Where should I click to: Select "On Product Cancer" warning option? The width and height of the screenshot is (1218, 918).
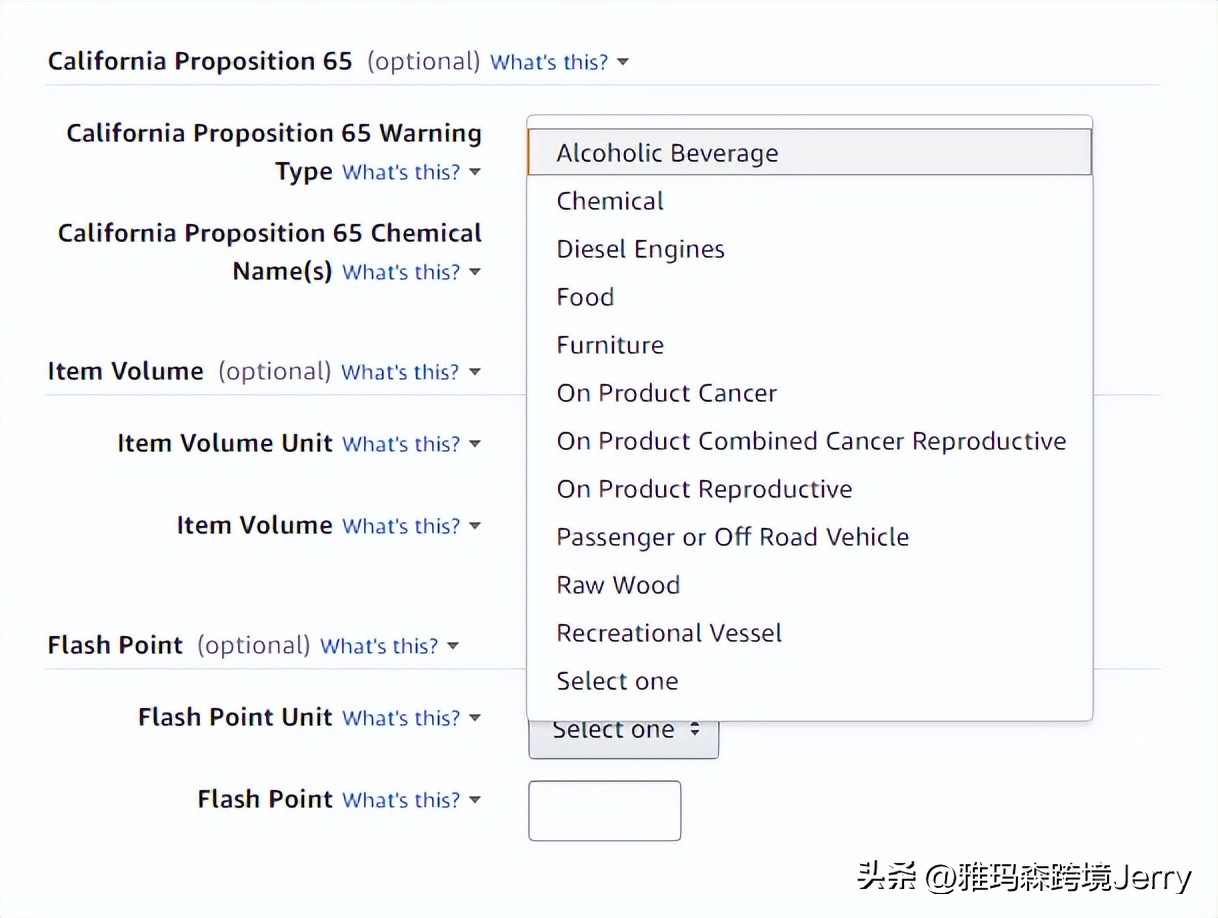[x=666, y=393]
